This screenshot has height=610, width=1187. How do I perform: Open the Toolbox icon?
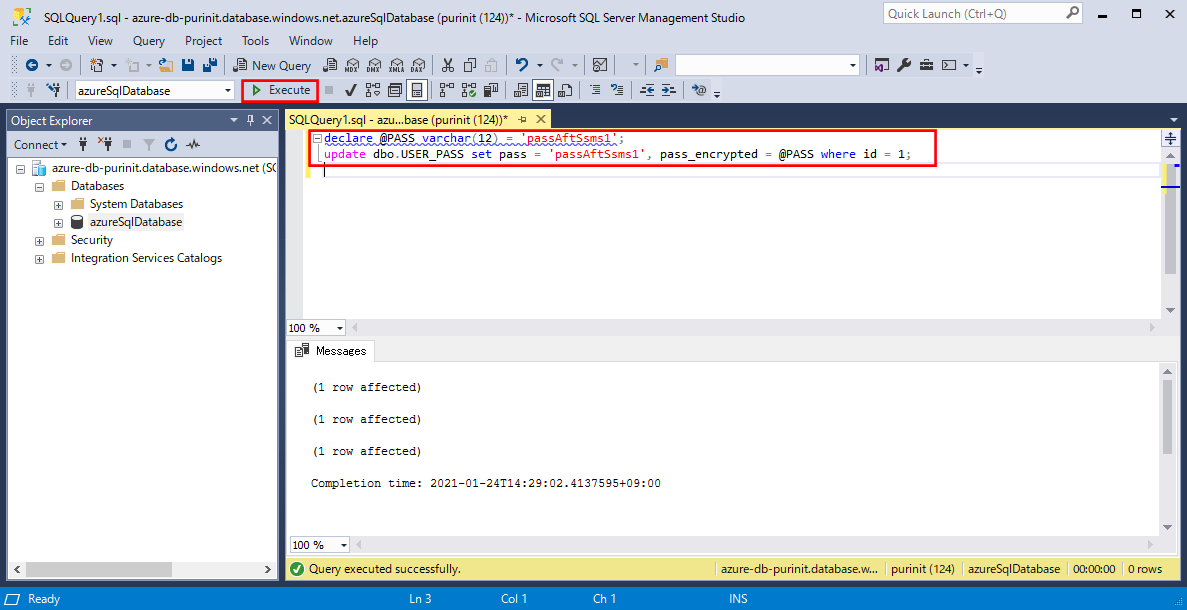pos(926,65)
